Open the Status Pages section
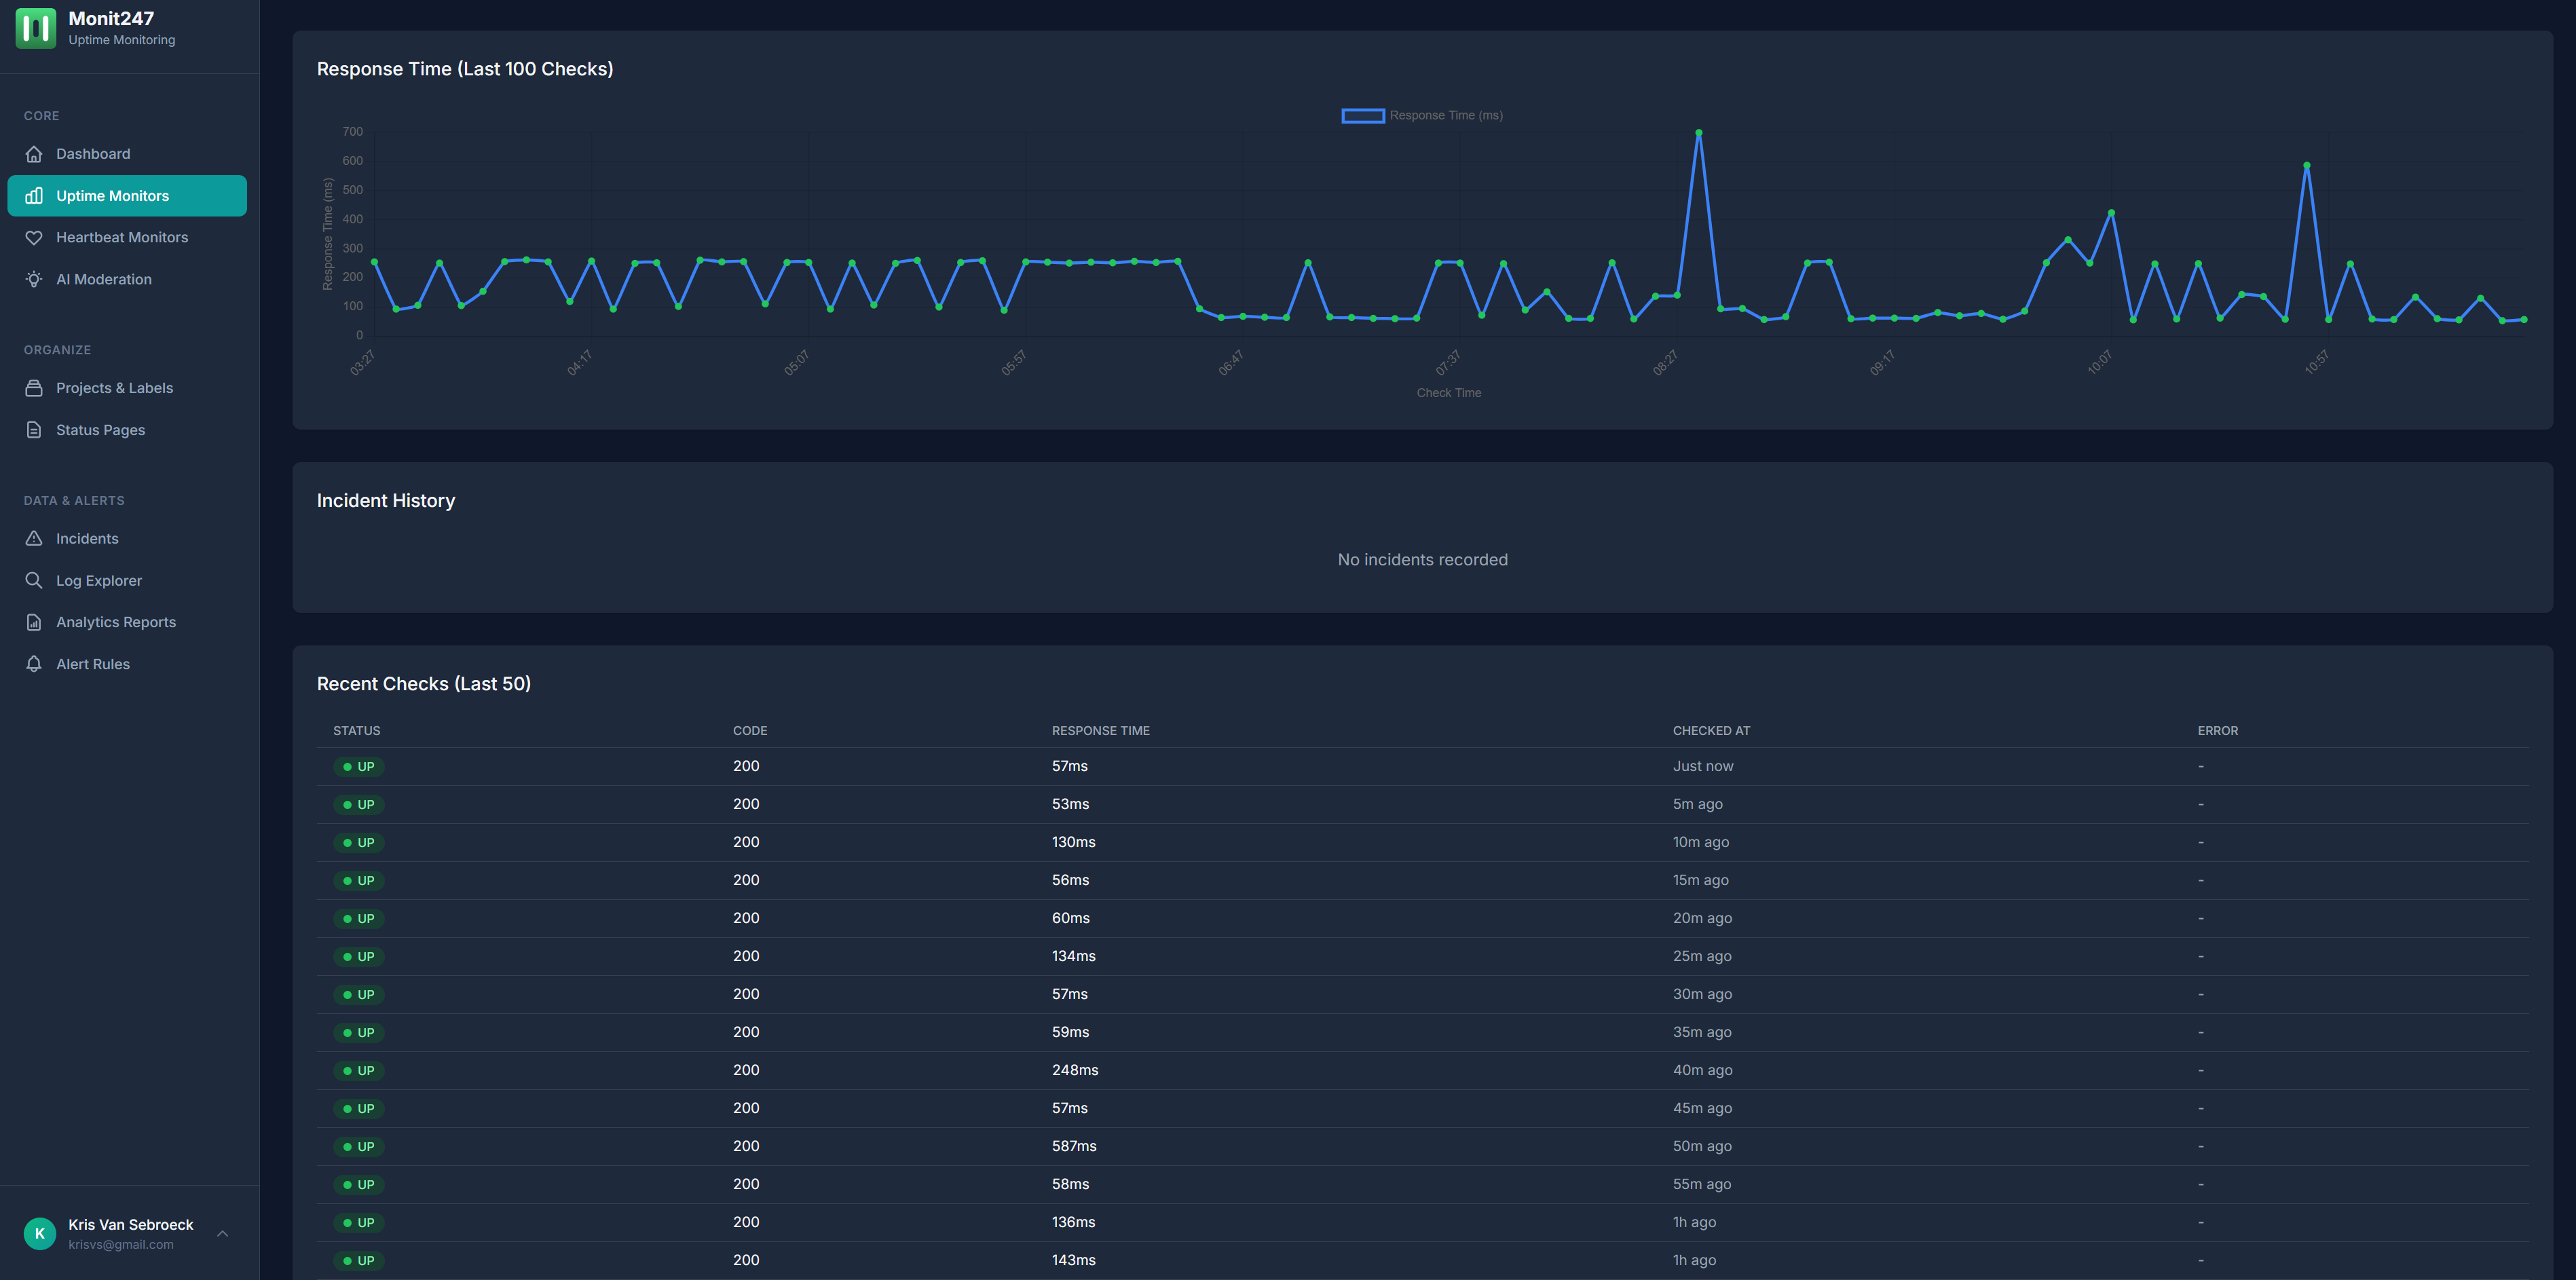Image resolution: width=2576 pixels, height=1280 pixels. 100,429
